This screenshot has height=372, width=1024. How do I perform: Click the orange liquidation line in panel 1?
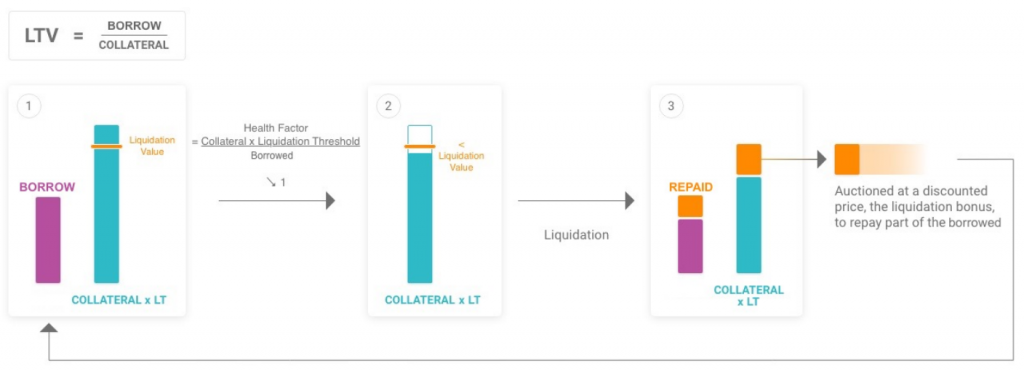(x=106, y=146)
